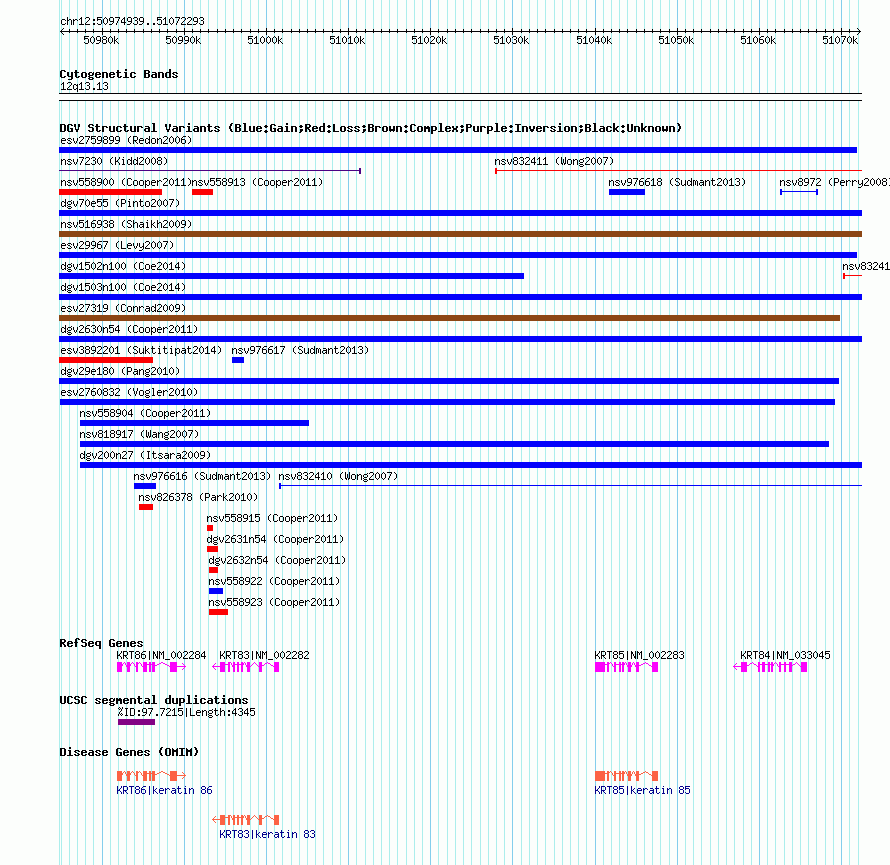Select the nsv558915 (Cooper2011) label
The image size is (890, 865).
point(272,518)
